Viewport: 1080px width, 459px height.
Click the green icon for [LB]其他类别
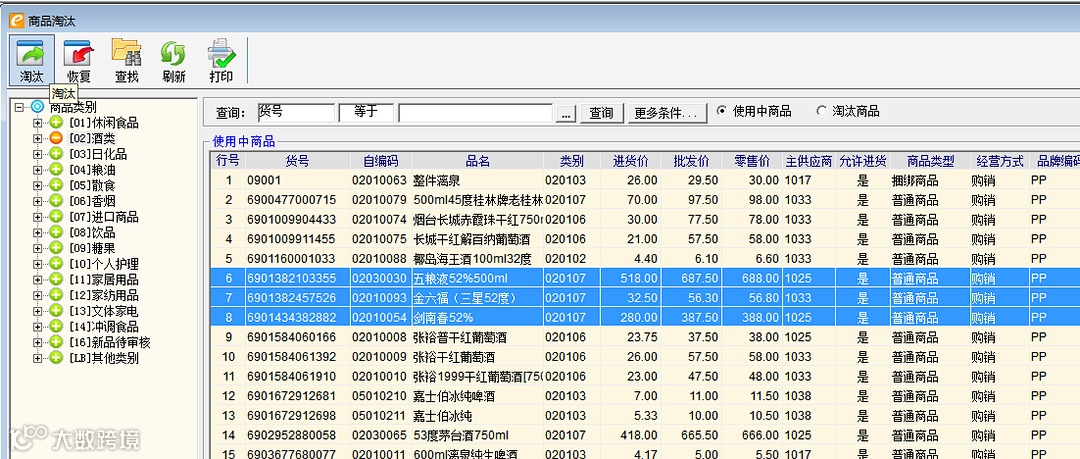56,358
